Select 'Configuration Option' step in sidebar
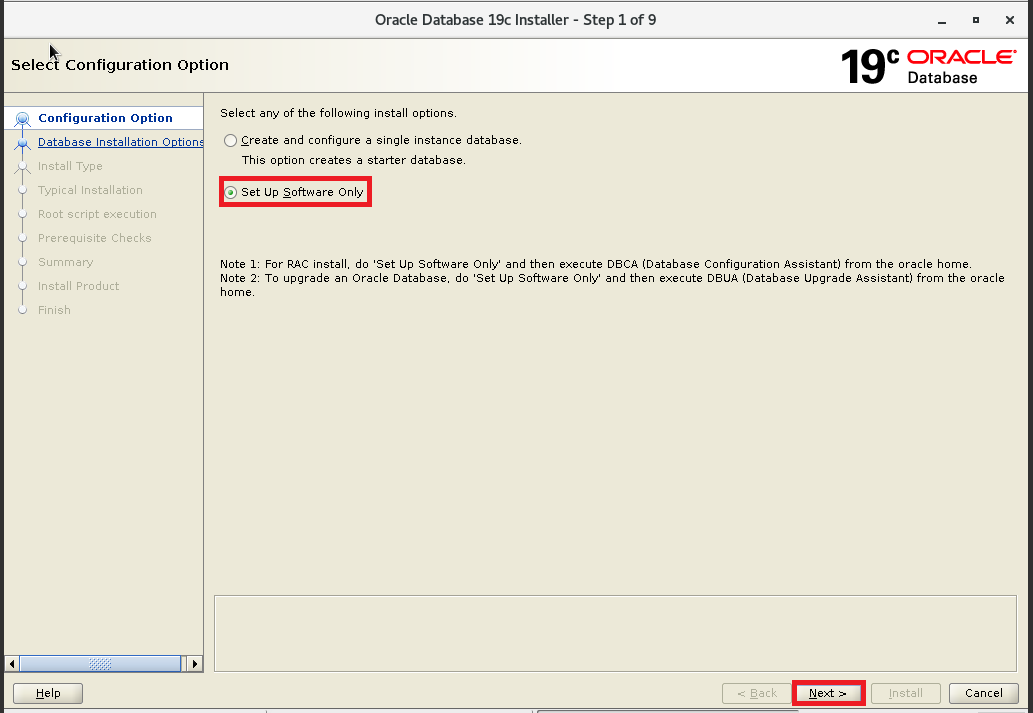Viewport: 1033px width, 713px height. (x=105, y=118)
